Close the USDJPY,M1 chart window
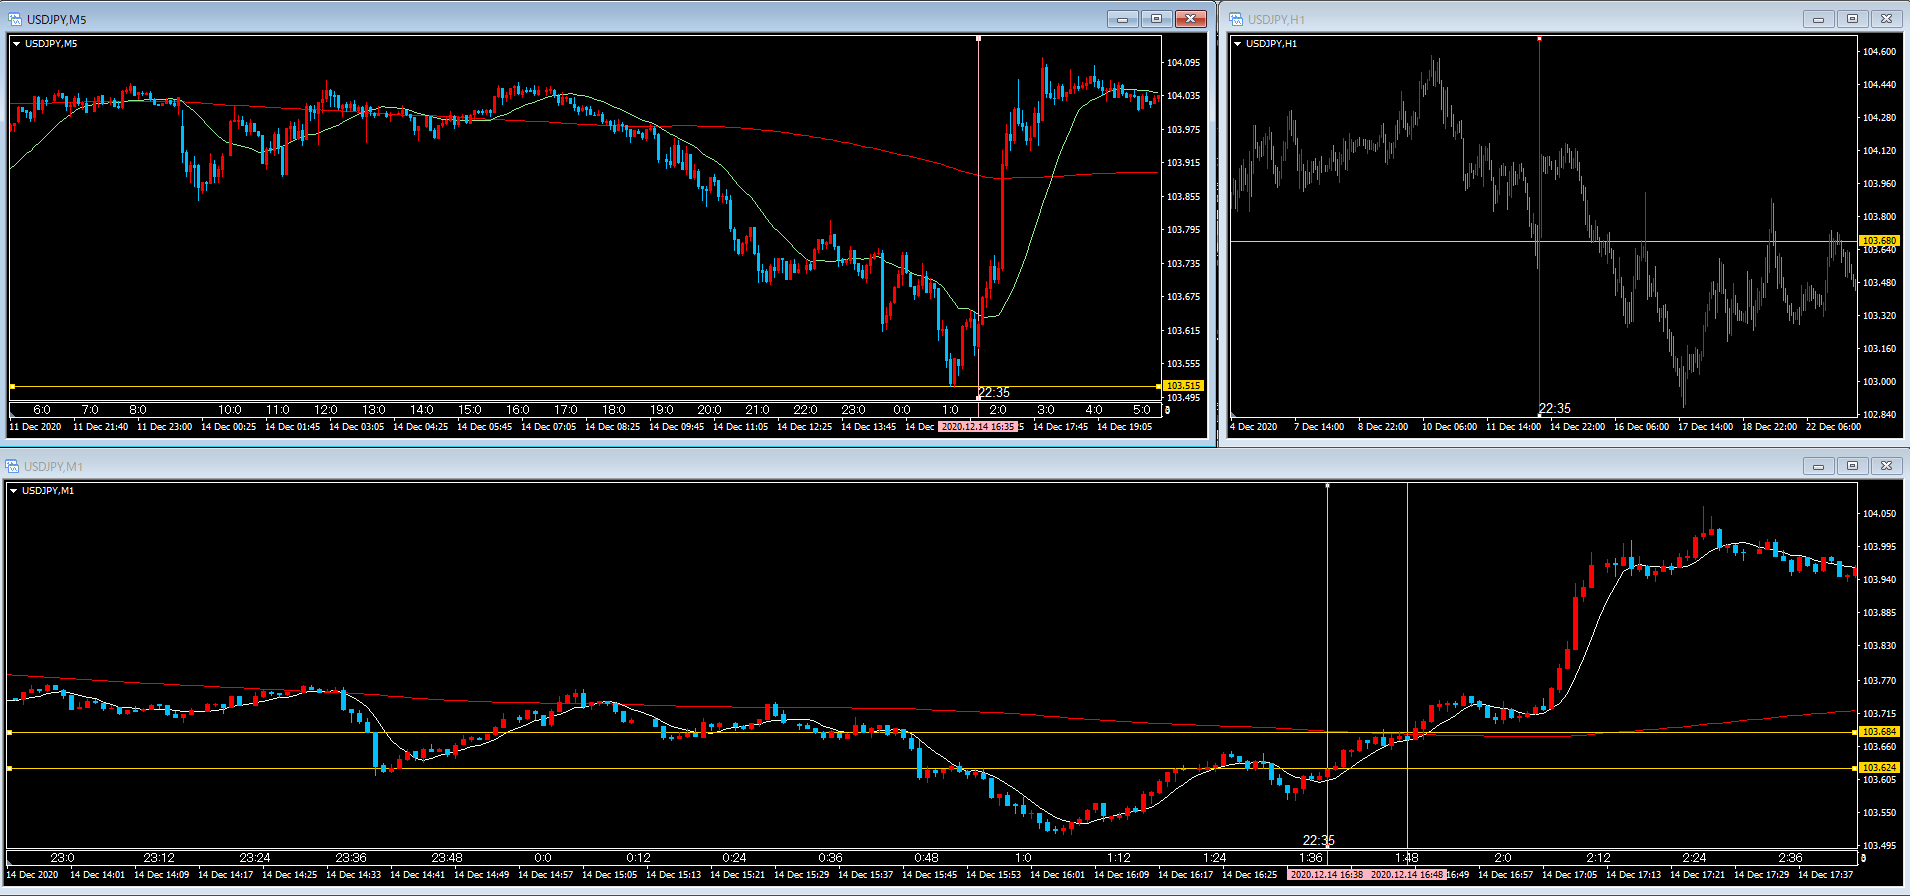This screenshot has height=896, width=1910. click(1886, 466)
